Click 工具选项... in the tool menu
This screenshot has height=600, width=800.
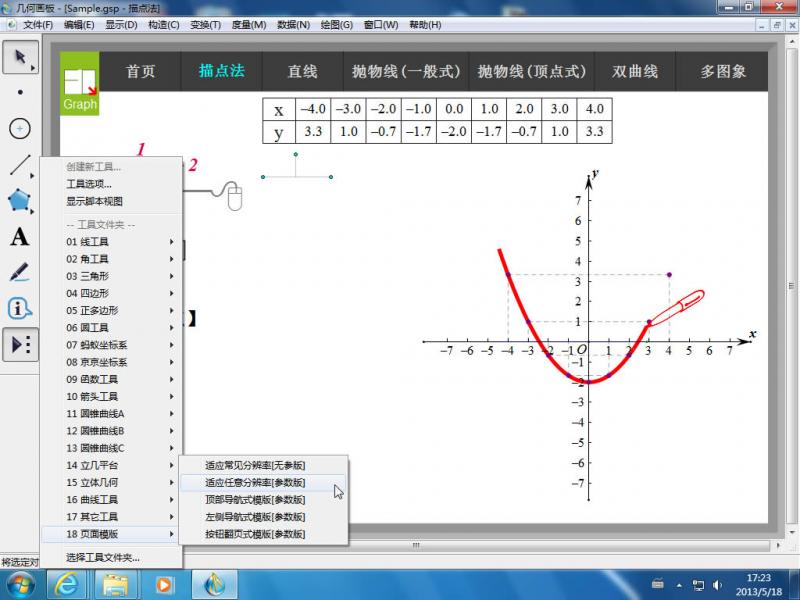(89, 184)
